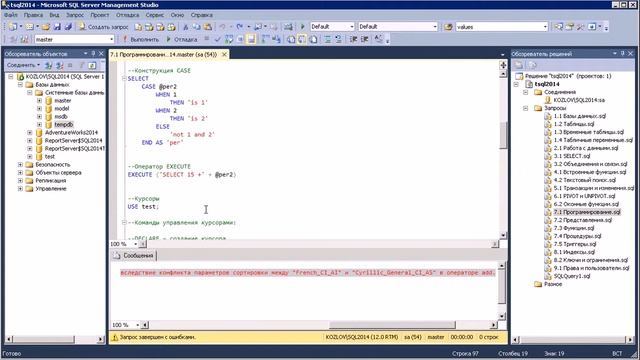Click the find icon beside values box
The height and width of the screenshot is (360, 640).
tap(448, 27)
